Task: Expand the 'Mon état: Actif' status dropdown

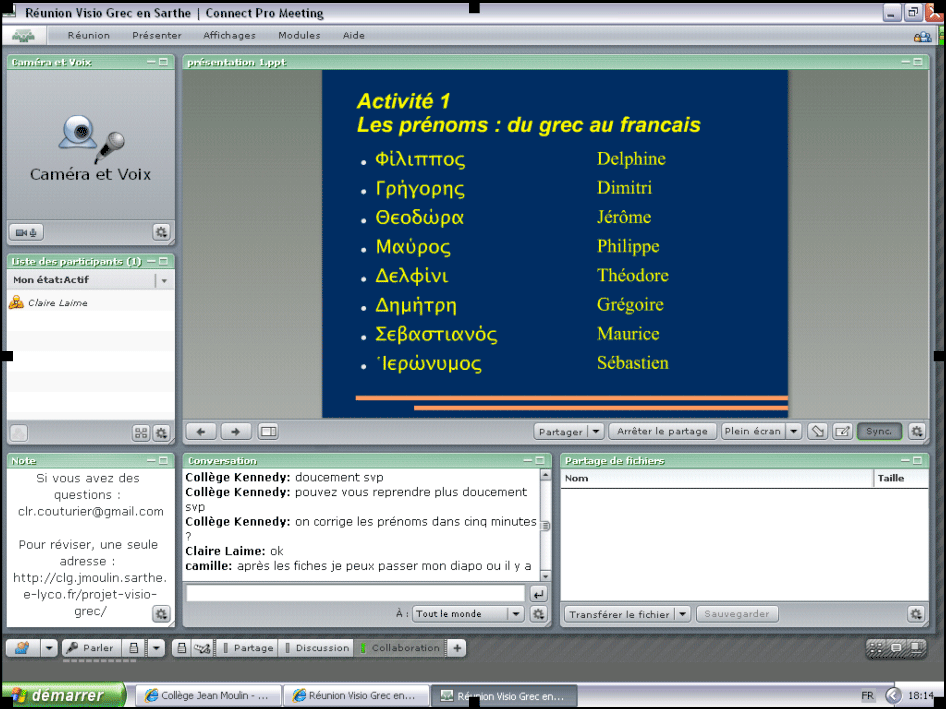Action: click(x=163, y=281)
